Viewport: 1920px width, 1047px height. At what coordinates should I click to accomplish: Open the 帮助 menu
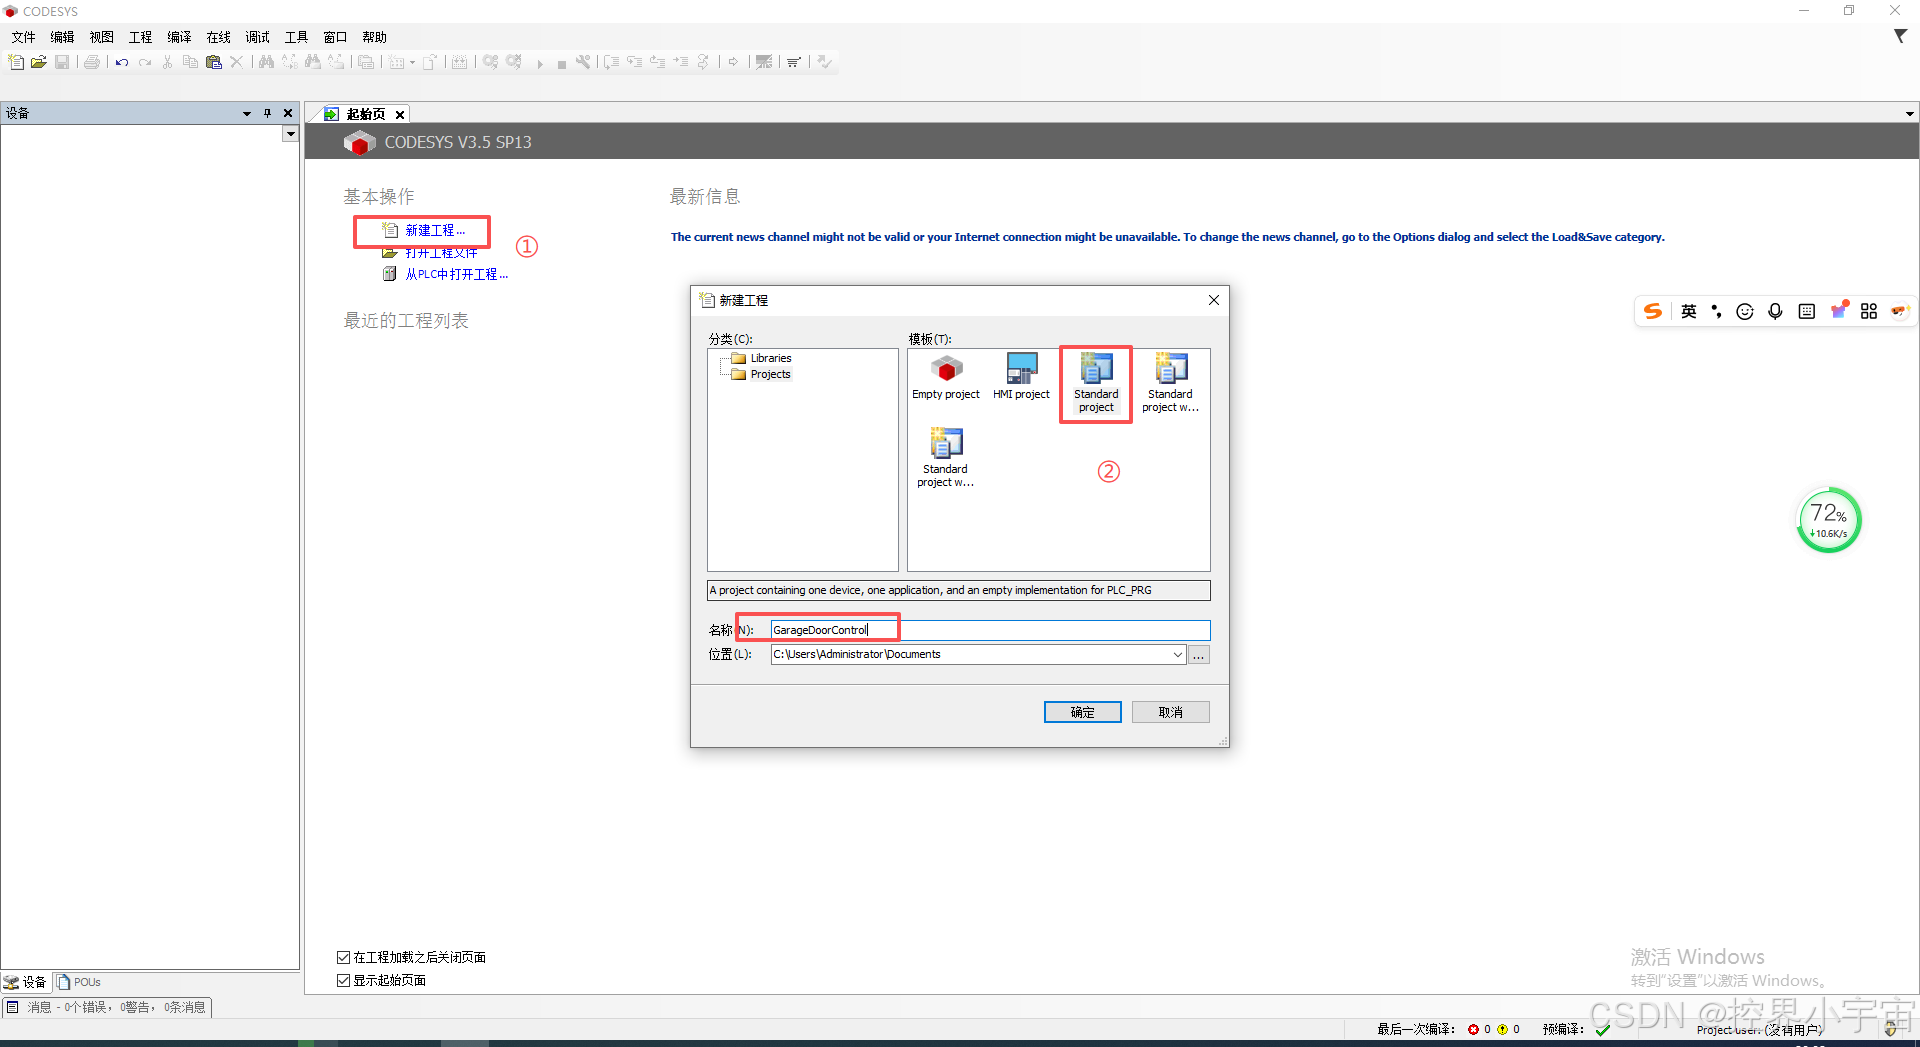click(x=374, y=37)
